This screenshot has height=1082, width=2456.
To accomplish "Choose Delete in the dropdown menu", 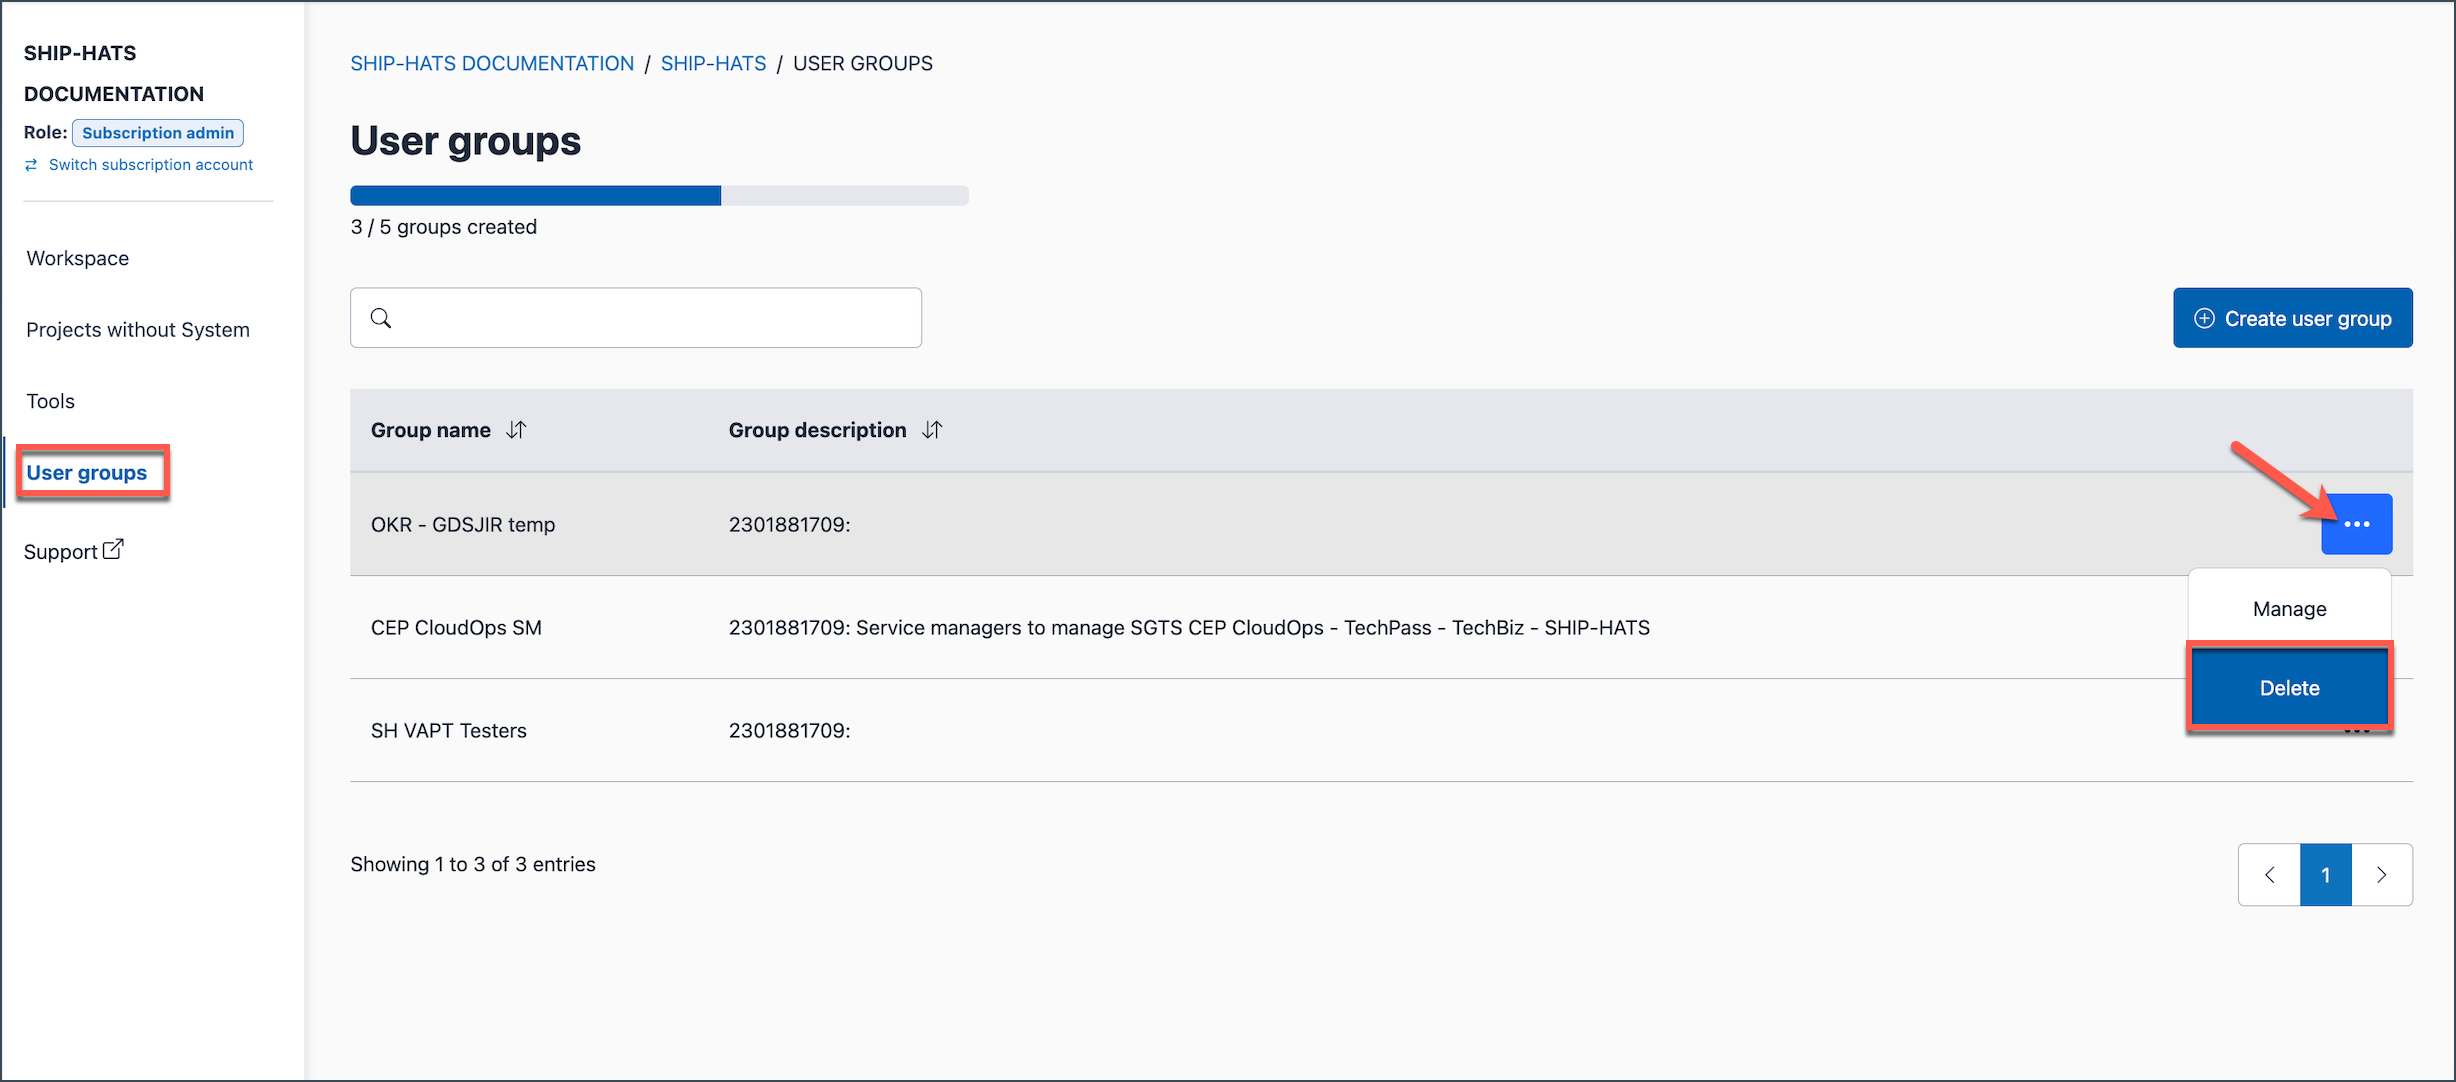I will 2289,688.
